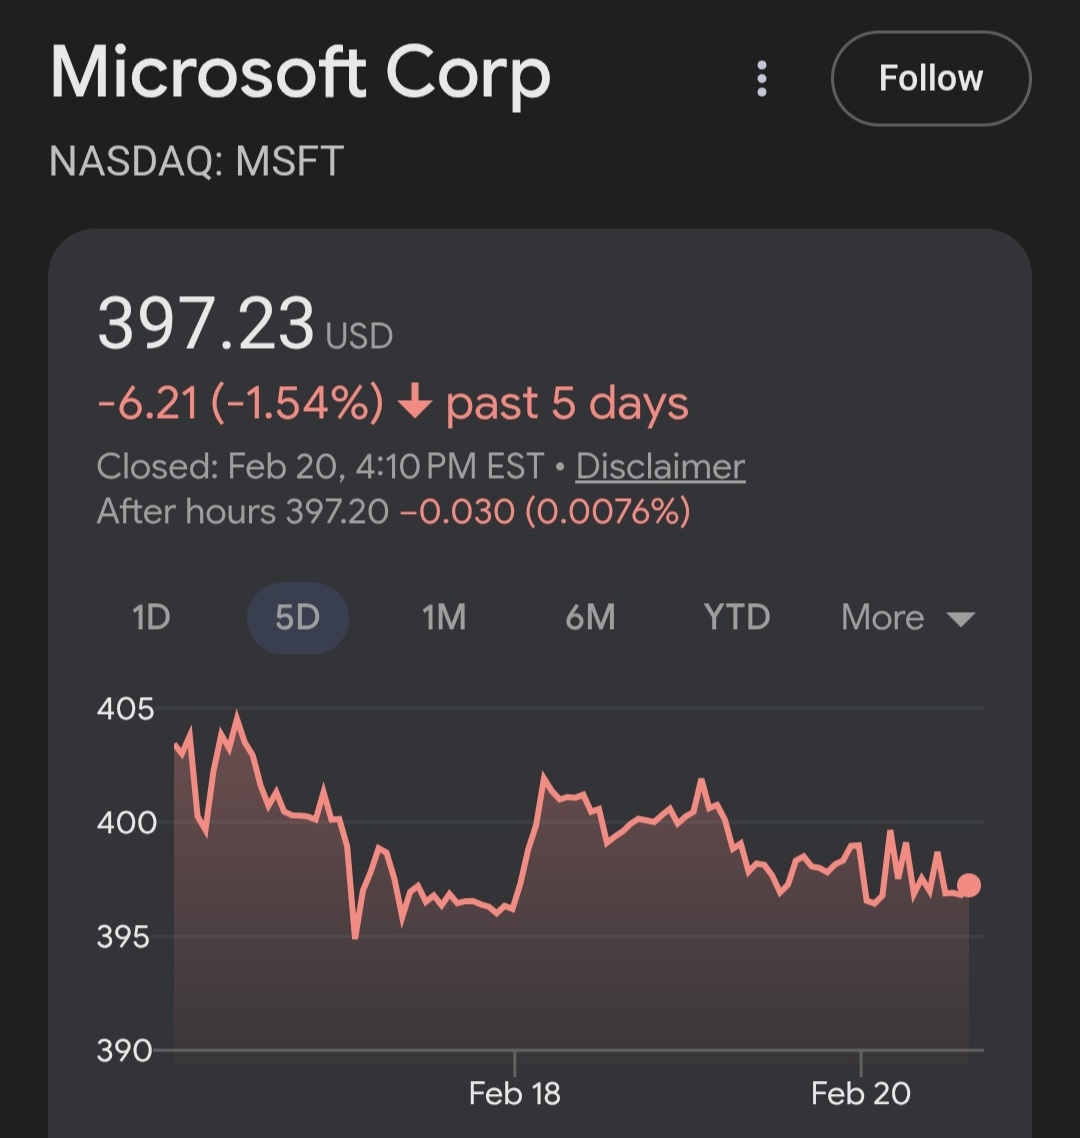Switch to the 1D chart range
This screenshot has width=1080, height=1138.
pyautogui.click(x=151, y=617)
